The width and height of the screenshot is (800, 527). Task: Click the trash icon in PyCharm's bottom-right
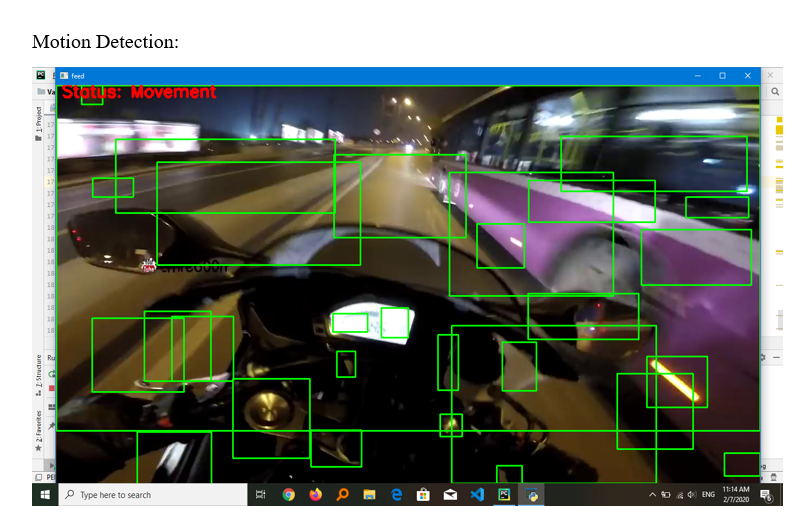pyautogui.click(x=773, y=477)
